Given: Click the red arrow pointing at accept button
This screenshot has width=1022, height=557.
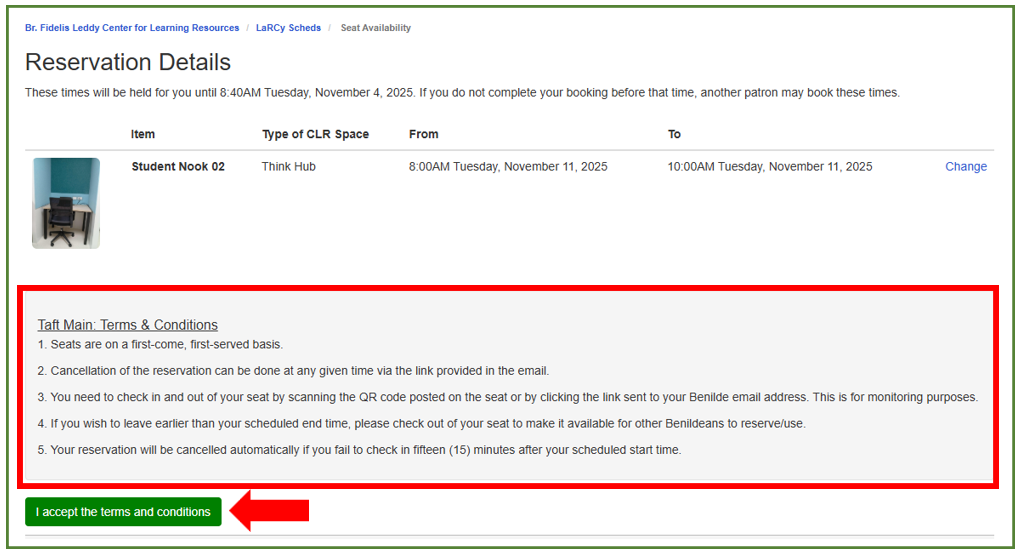Looking at the screenshot, I should (x=270, y=511).
